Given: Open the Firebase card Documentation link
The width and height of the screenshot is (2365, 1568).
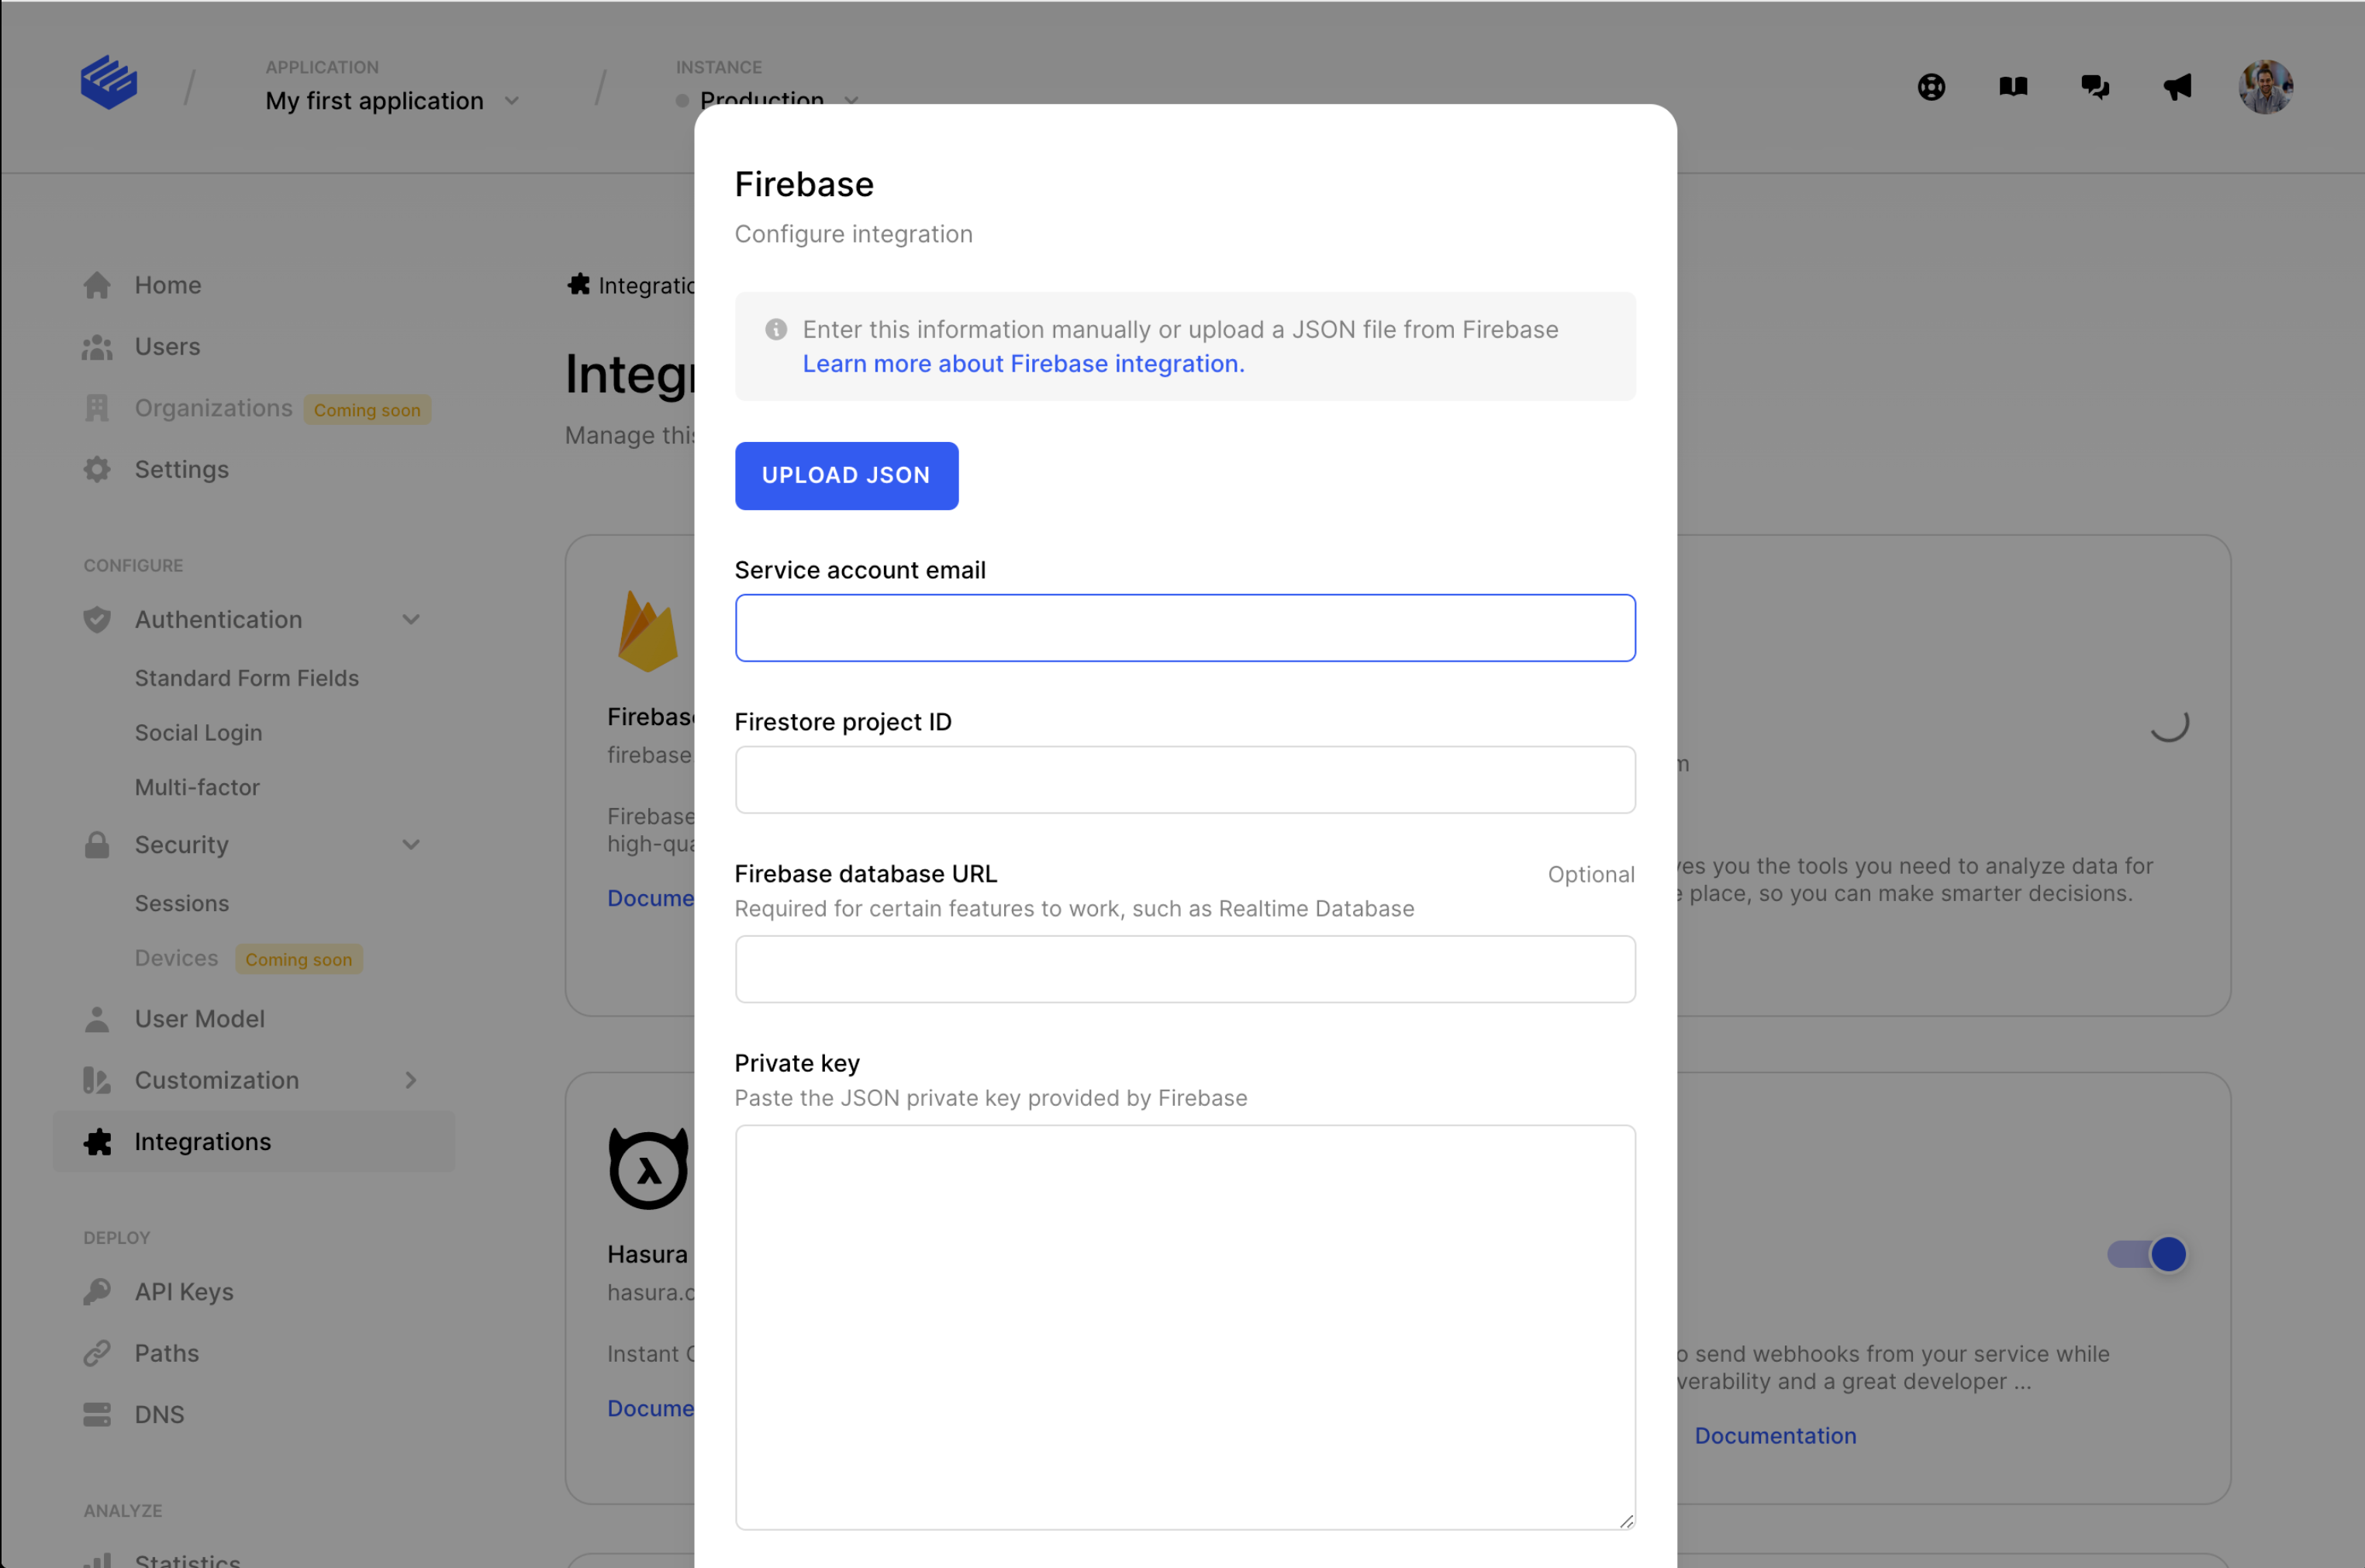Looking at the screenshot, I should pyautogui.click(x=651, y=898).
